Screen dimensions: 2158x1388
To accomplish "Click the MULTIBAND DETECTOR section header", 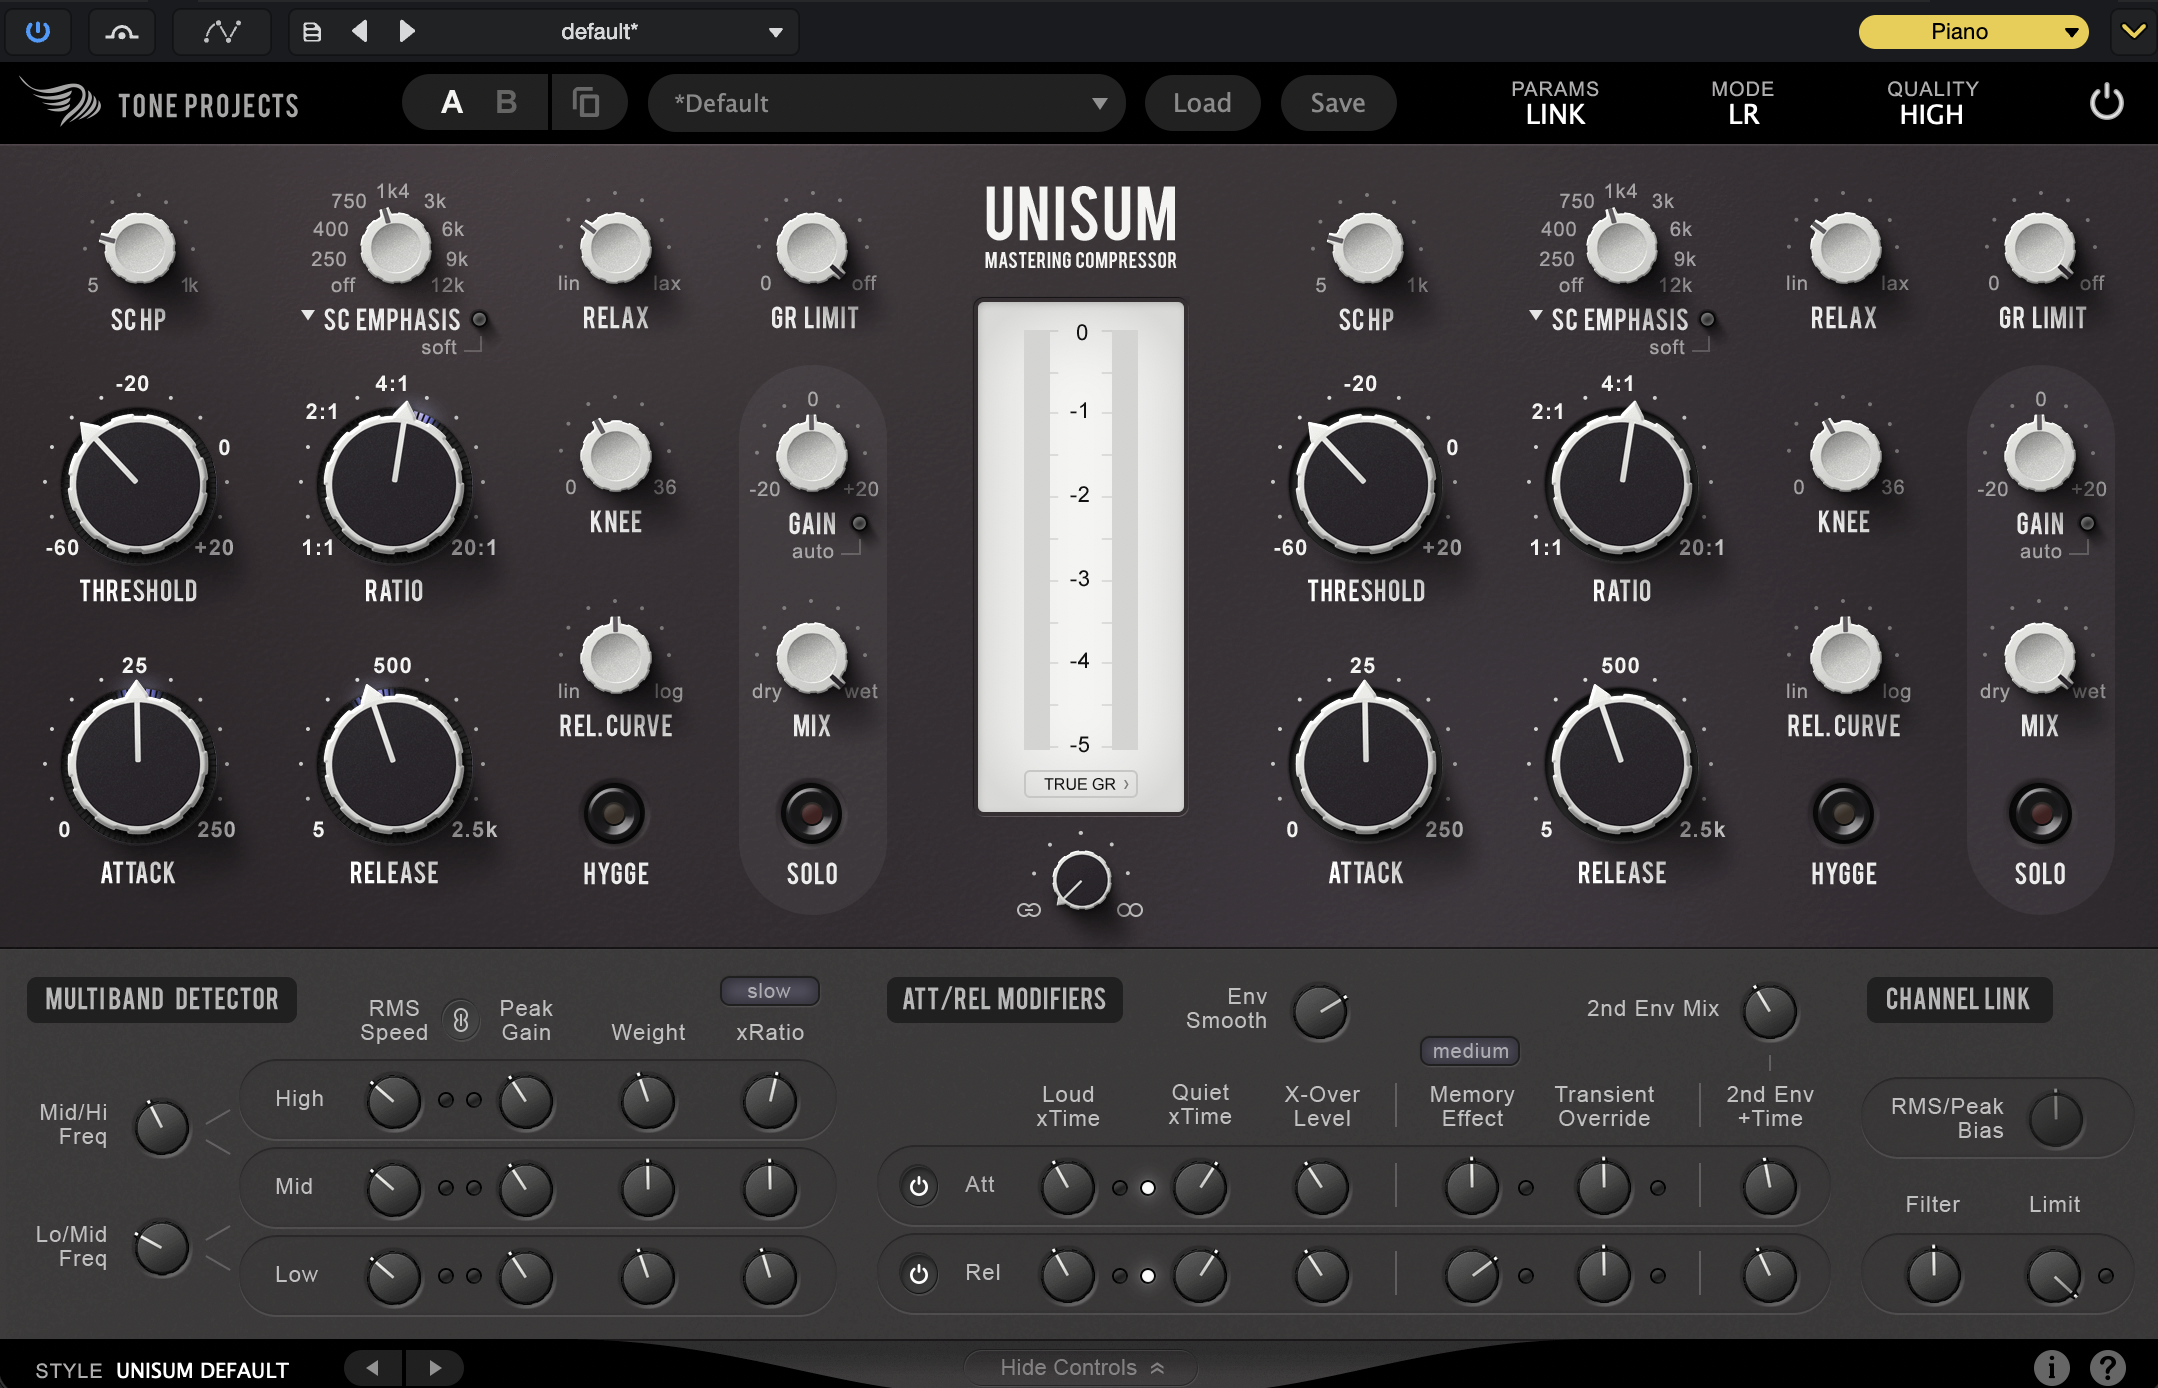I will (x=162, y=999).
